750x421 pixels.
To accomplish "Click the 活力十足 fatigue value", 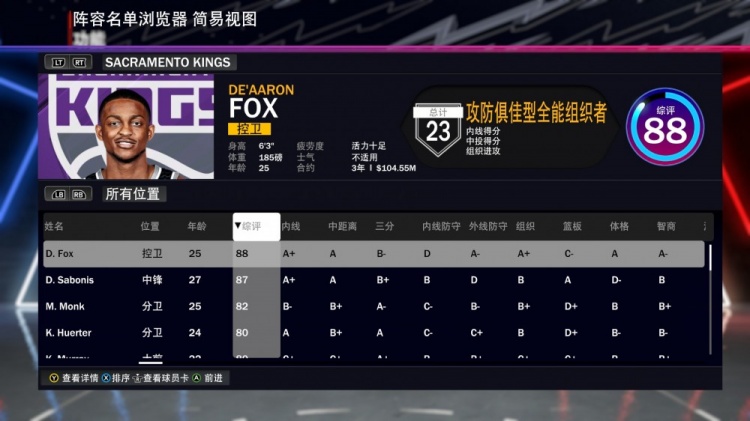I will tap(369, 146).
